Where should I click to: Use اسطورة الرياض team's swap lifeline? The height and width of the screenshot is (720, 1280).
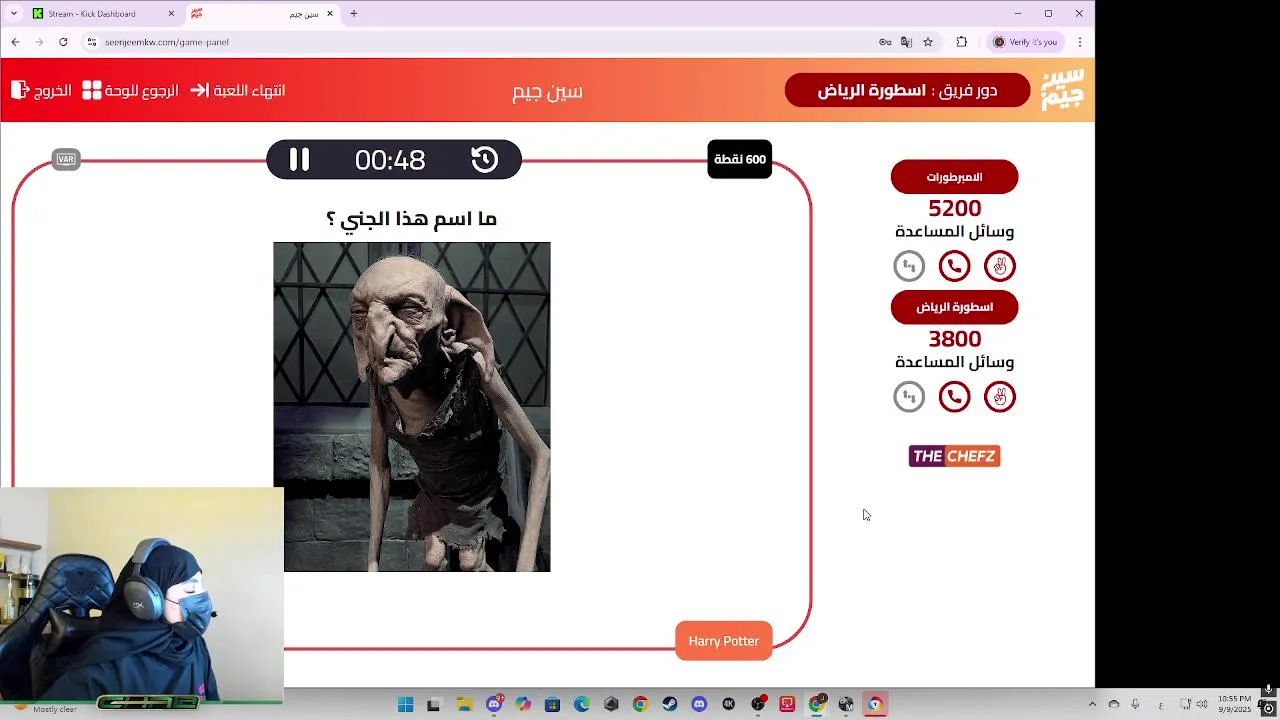coord(909,397)
